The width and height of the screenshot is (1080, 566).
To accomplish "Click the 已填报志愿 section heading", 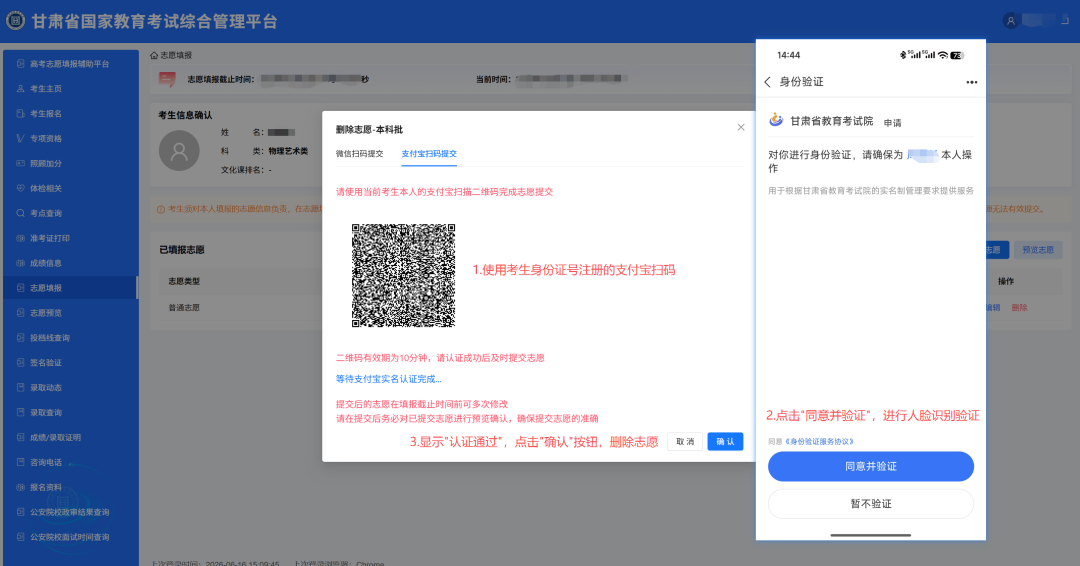I will pos(182,250).
